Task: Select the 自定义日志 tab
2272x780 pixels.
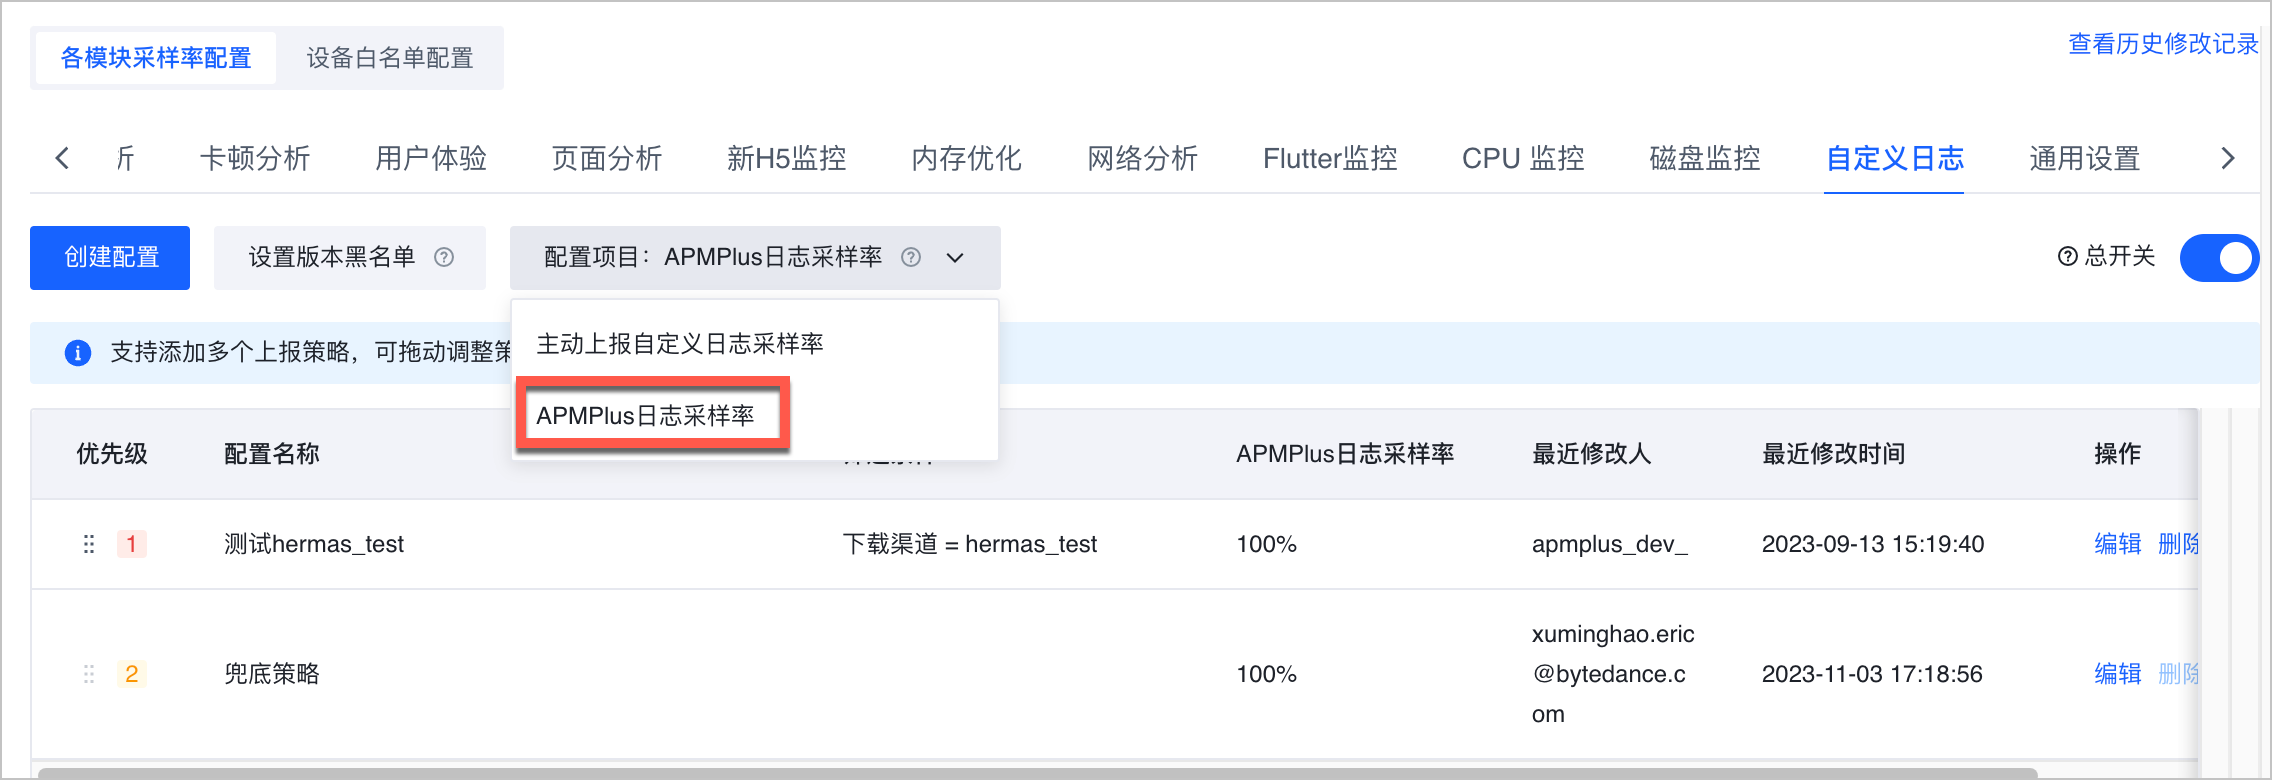Action: [1895, 158]
